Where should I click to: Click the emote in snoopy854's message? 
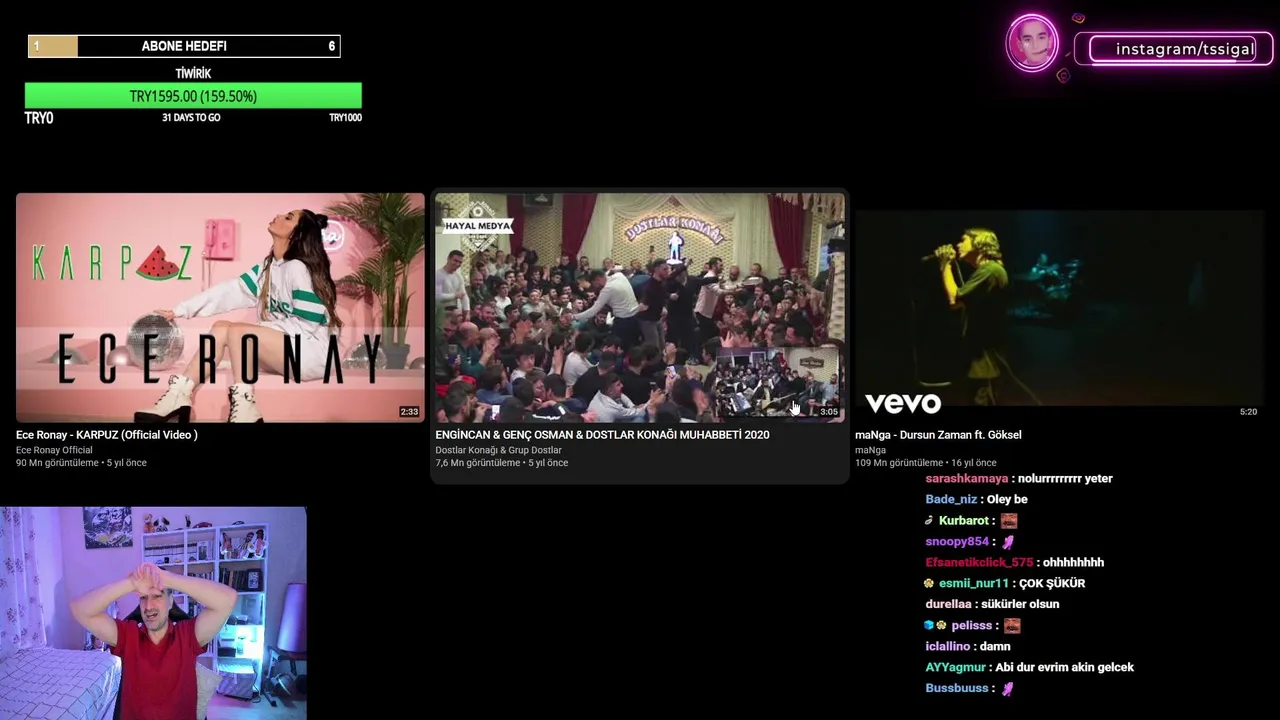1008,542
